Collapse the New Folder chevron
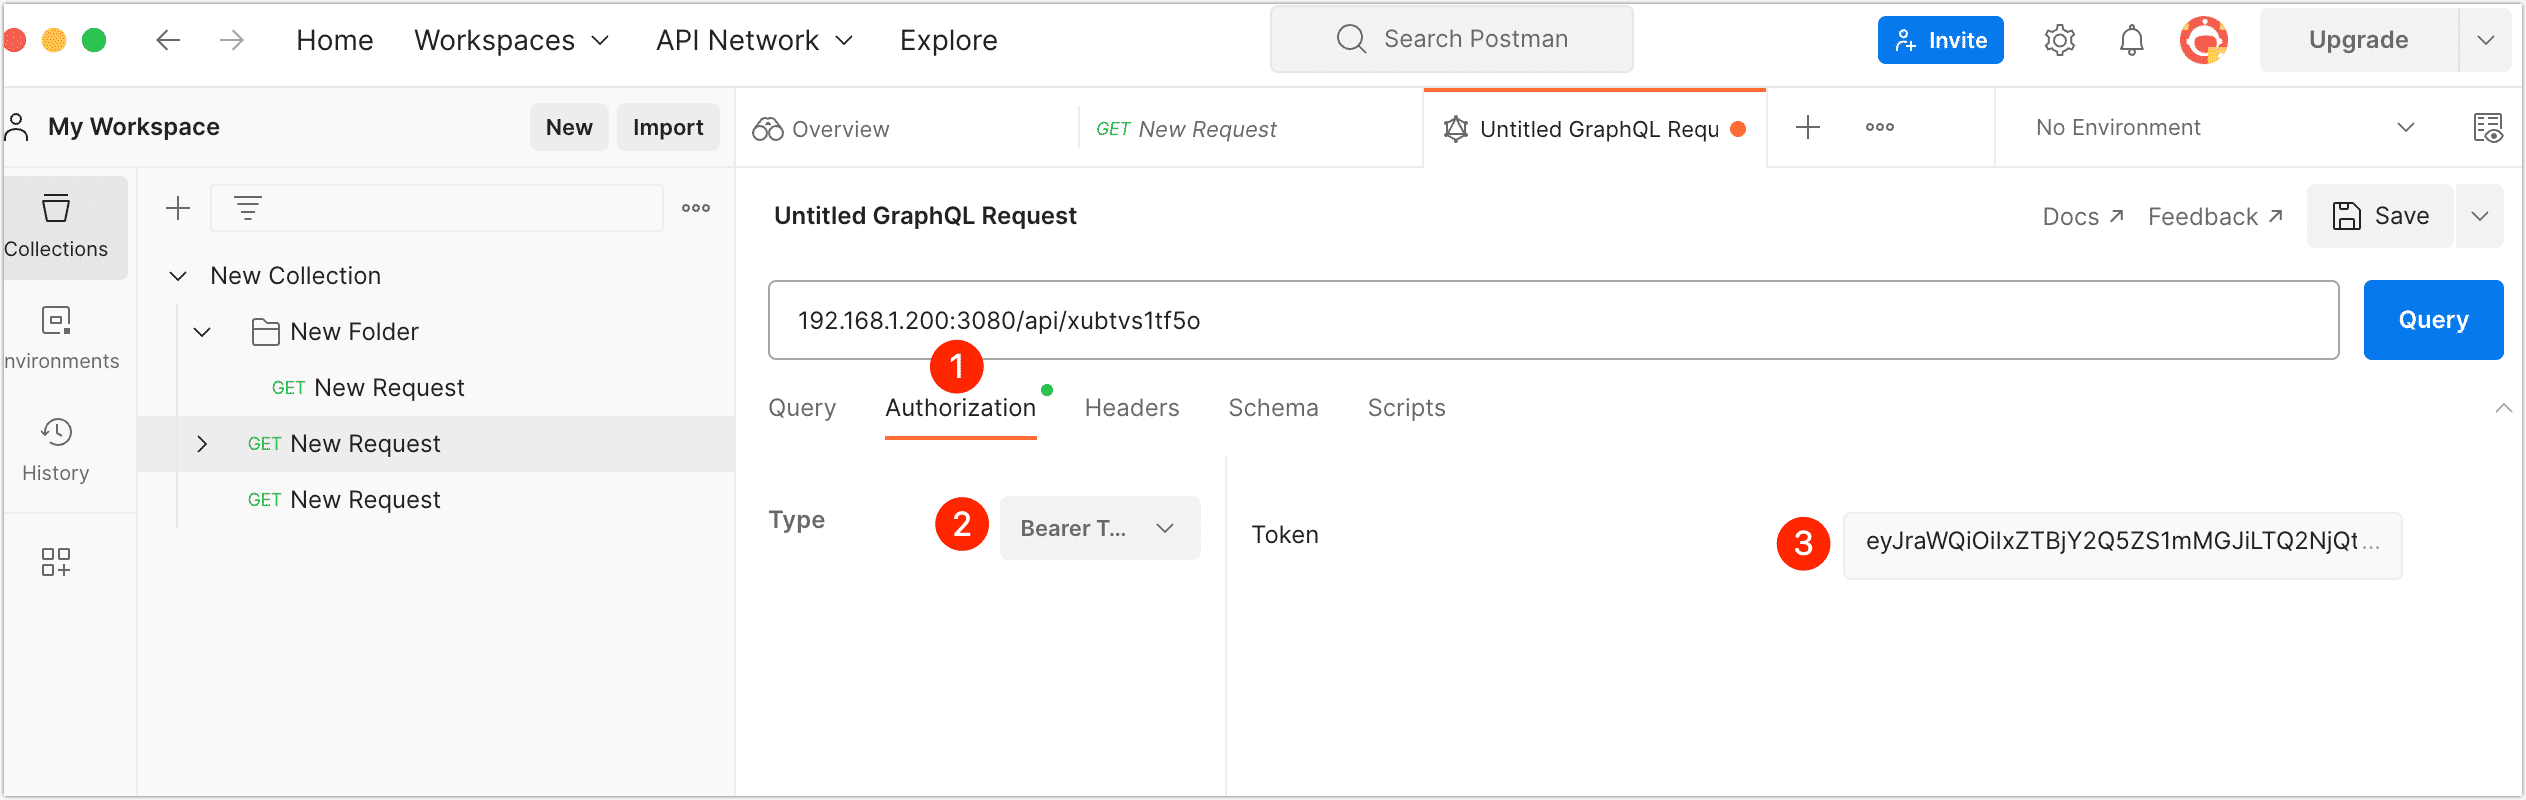 (202, 332)
